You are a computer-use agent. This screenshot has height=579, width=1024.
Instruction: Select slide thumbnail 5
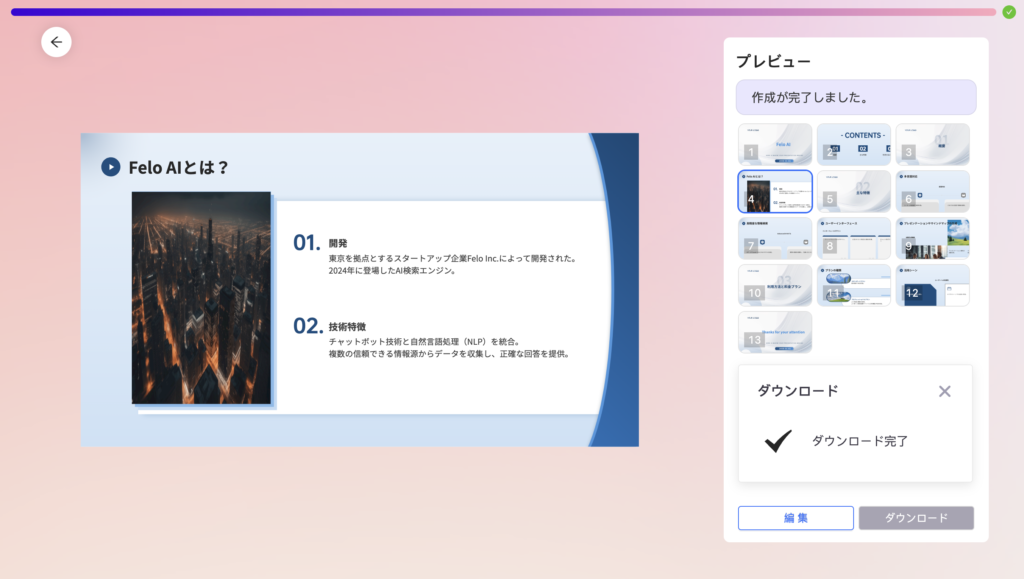click(854, 191)
